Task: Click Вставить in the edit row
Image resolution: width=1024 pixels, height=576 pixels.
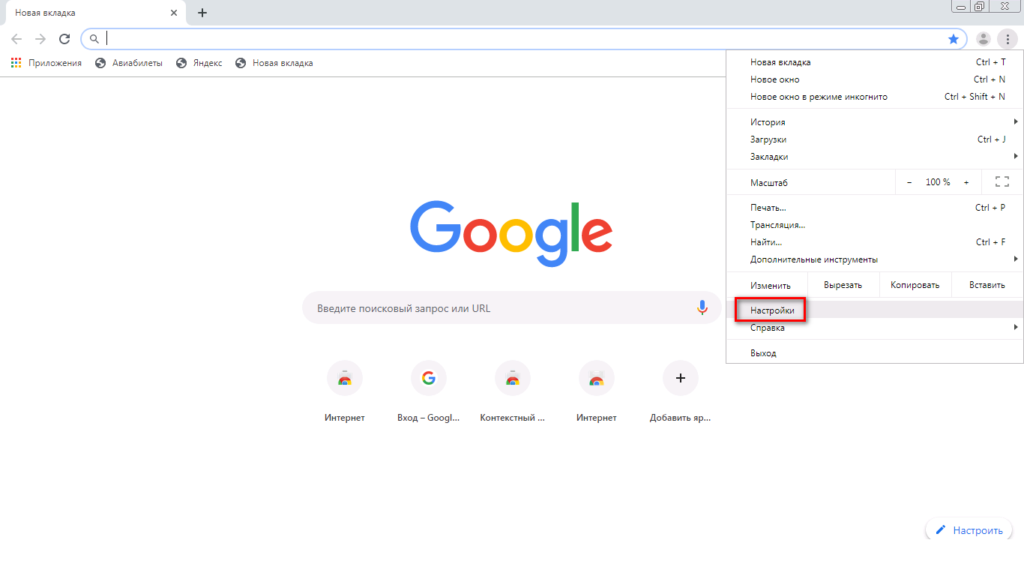Action: (987, 285)
